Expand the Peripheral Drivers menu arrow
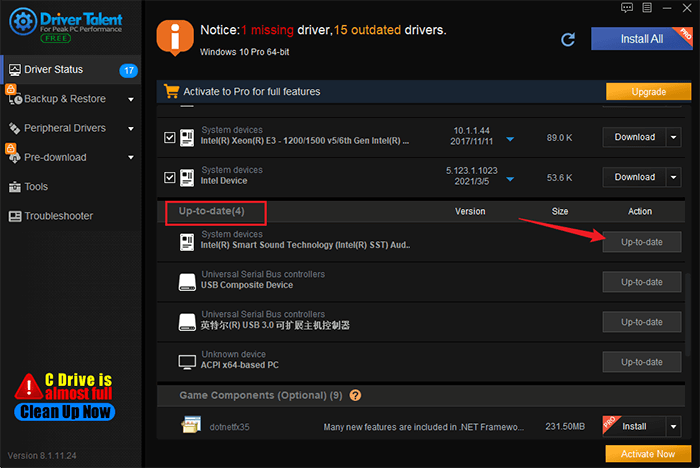Screen dimensions: 700x468 point(131,129)
